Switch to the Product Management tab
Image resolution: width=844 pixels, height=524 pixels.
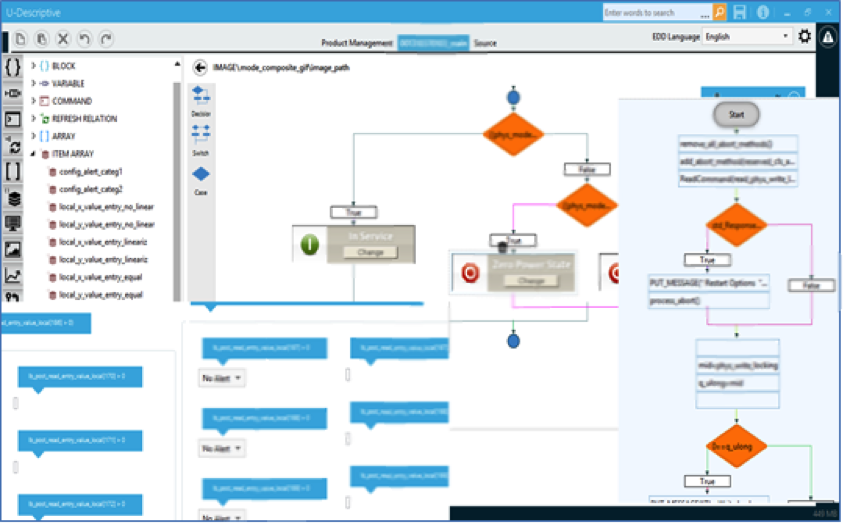pyautogui.click(x=357, y=44)
